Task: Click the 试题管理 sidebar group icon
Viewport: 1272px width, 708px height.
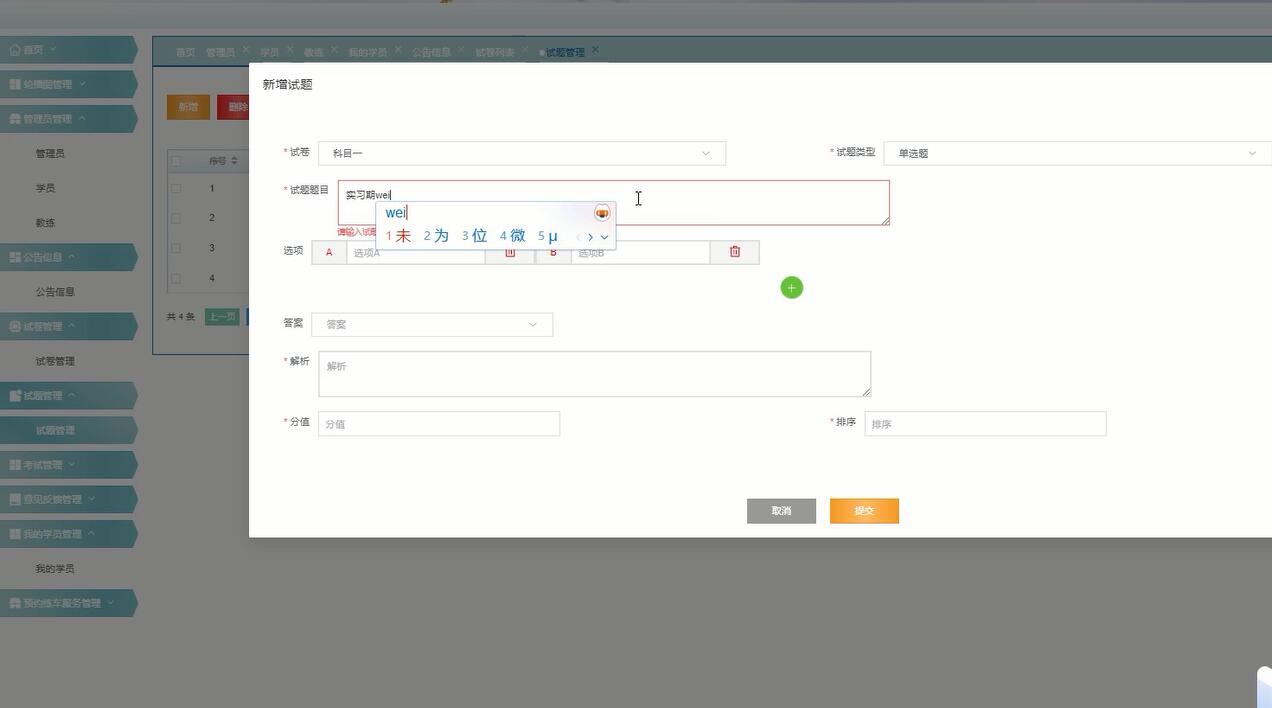Action: pos(15,396)
